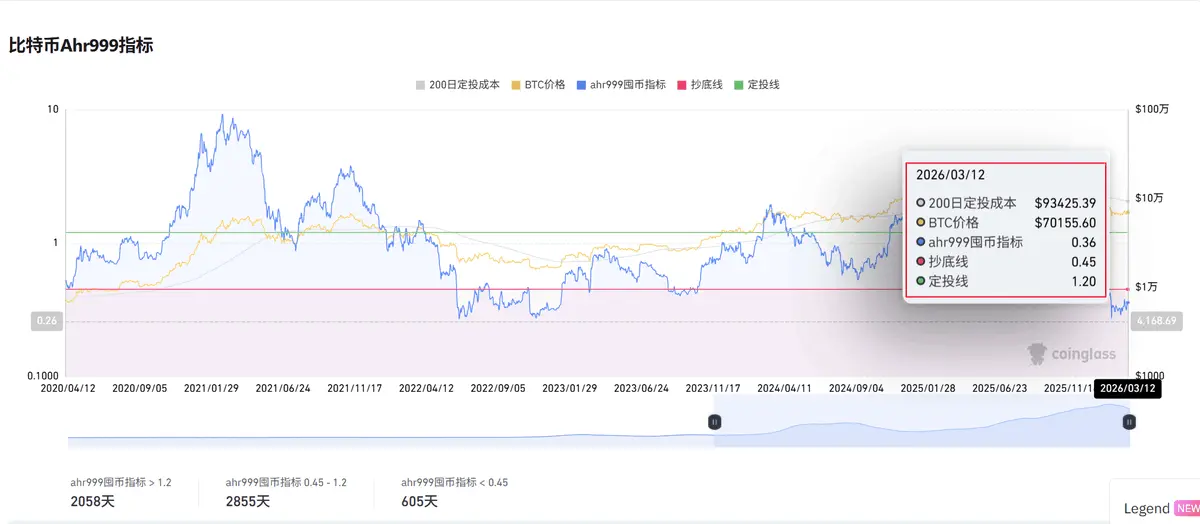Toggle the 定投线 legend series
The image size is (1200, 524).
[x=756, y=85]
